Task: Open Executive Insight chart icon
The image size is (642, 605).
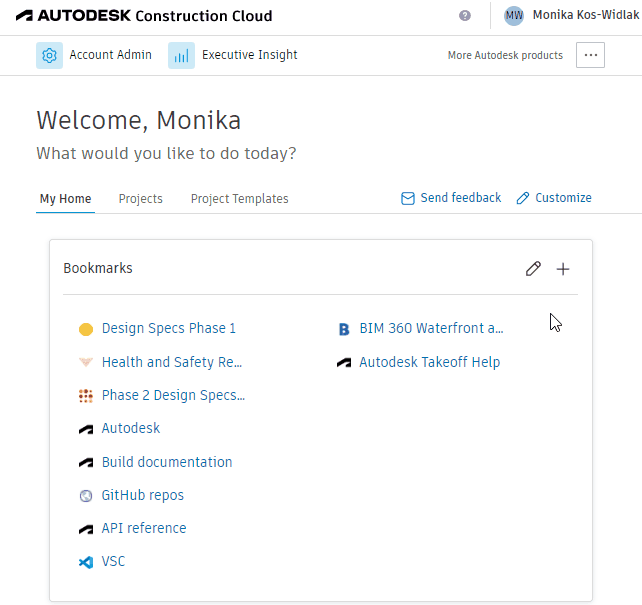Action: (x=181, y=55)
